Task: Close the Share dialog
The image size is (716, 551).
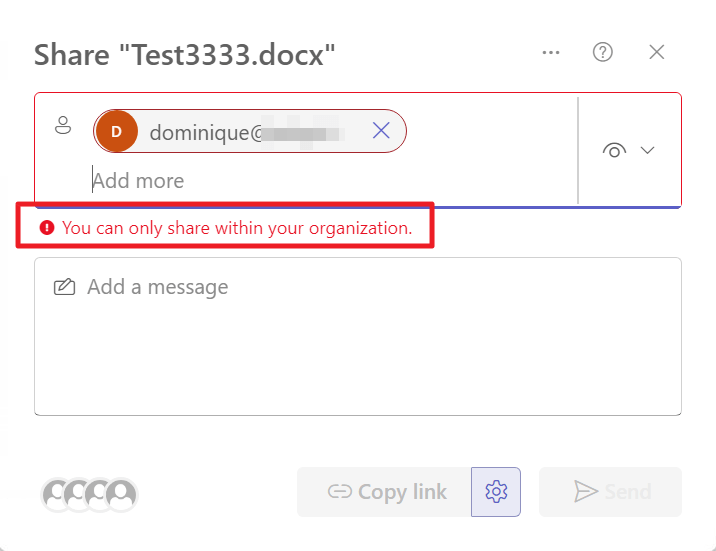Action: tap(657, 53)
